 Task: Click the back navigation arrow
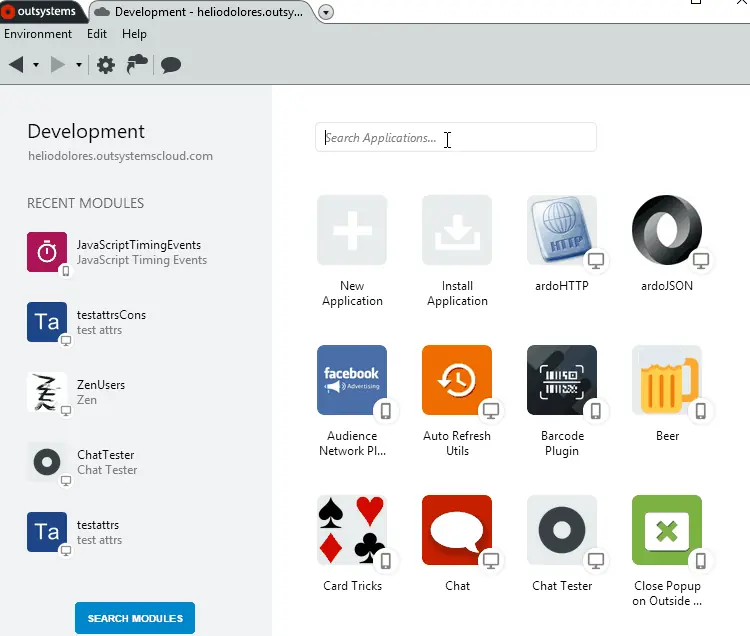pyautogui.click(x=16, y=65)
